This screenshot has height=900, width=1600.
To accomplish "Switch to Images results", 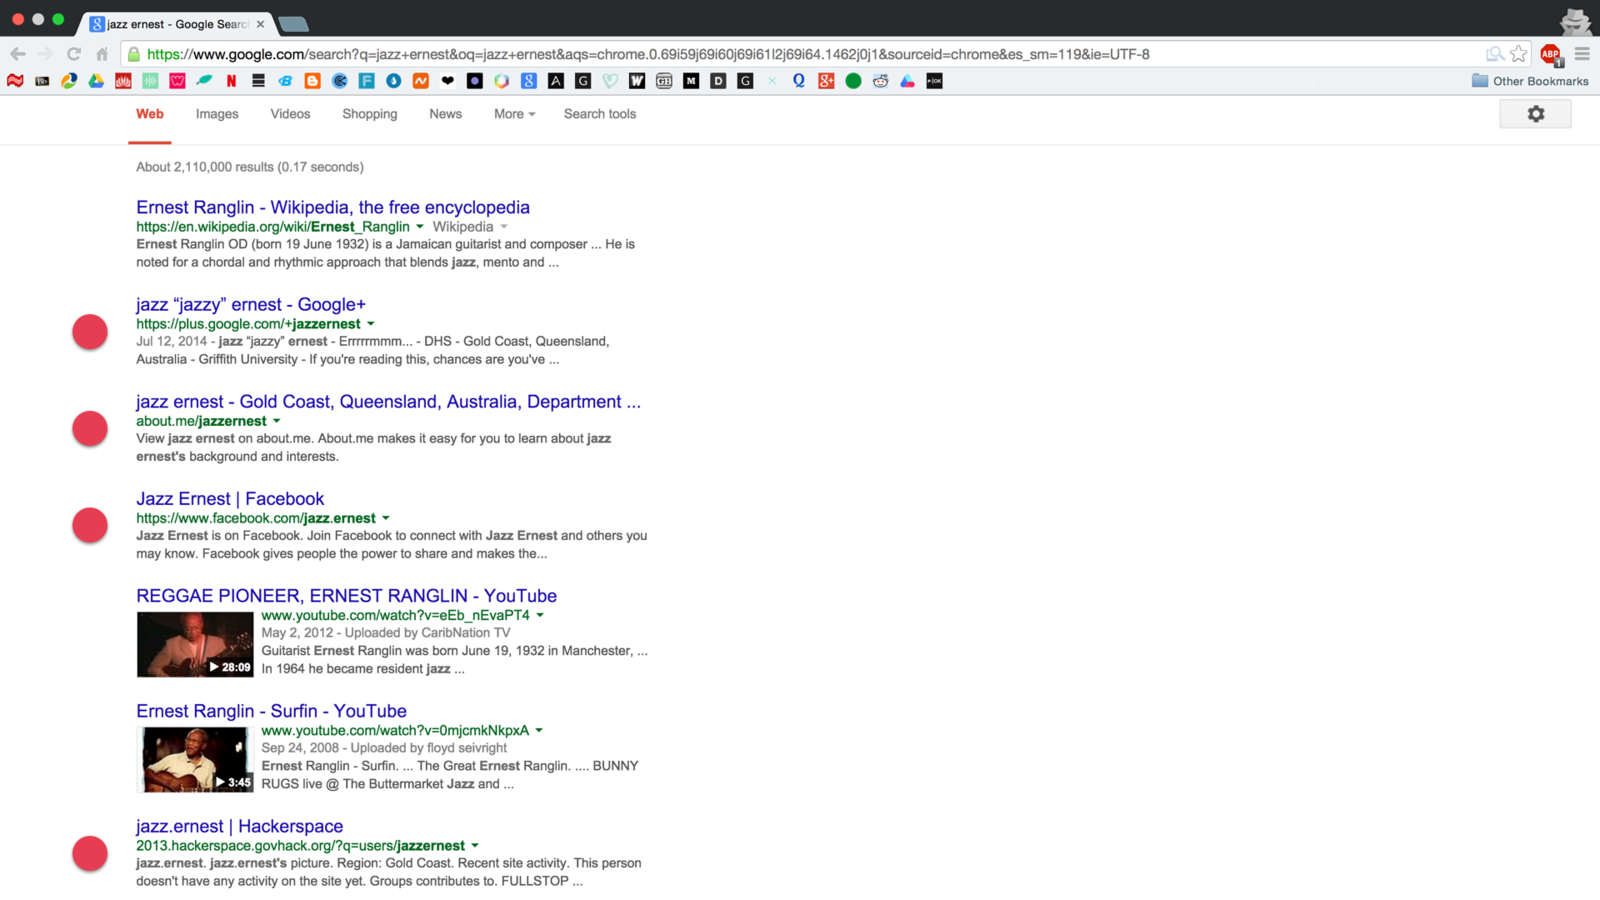I will click(217, 114).
